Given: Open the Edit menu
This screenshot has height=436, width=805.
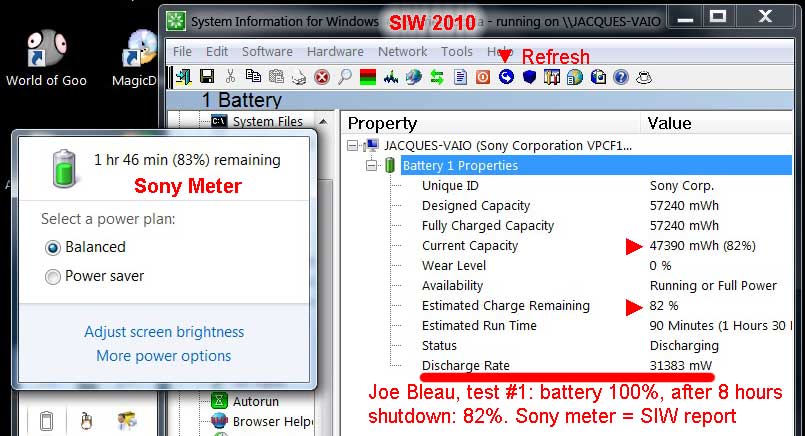Looking at the screenshot, I should pyautogui.click(x=217, y=51).
